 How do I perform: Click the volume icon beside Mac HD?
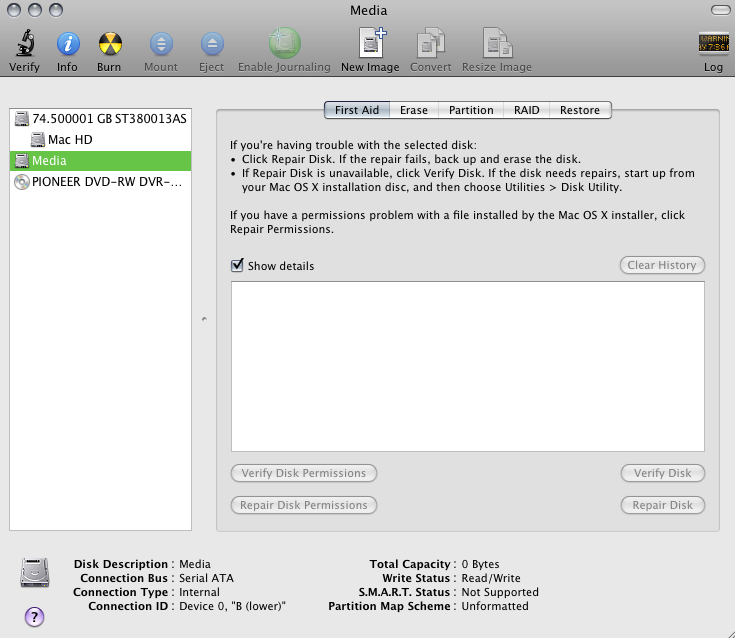(38, 140)
